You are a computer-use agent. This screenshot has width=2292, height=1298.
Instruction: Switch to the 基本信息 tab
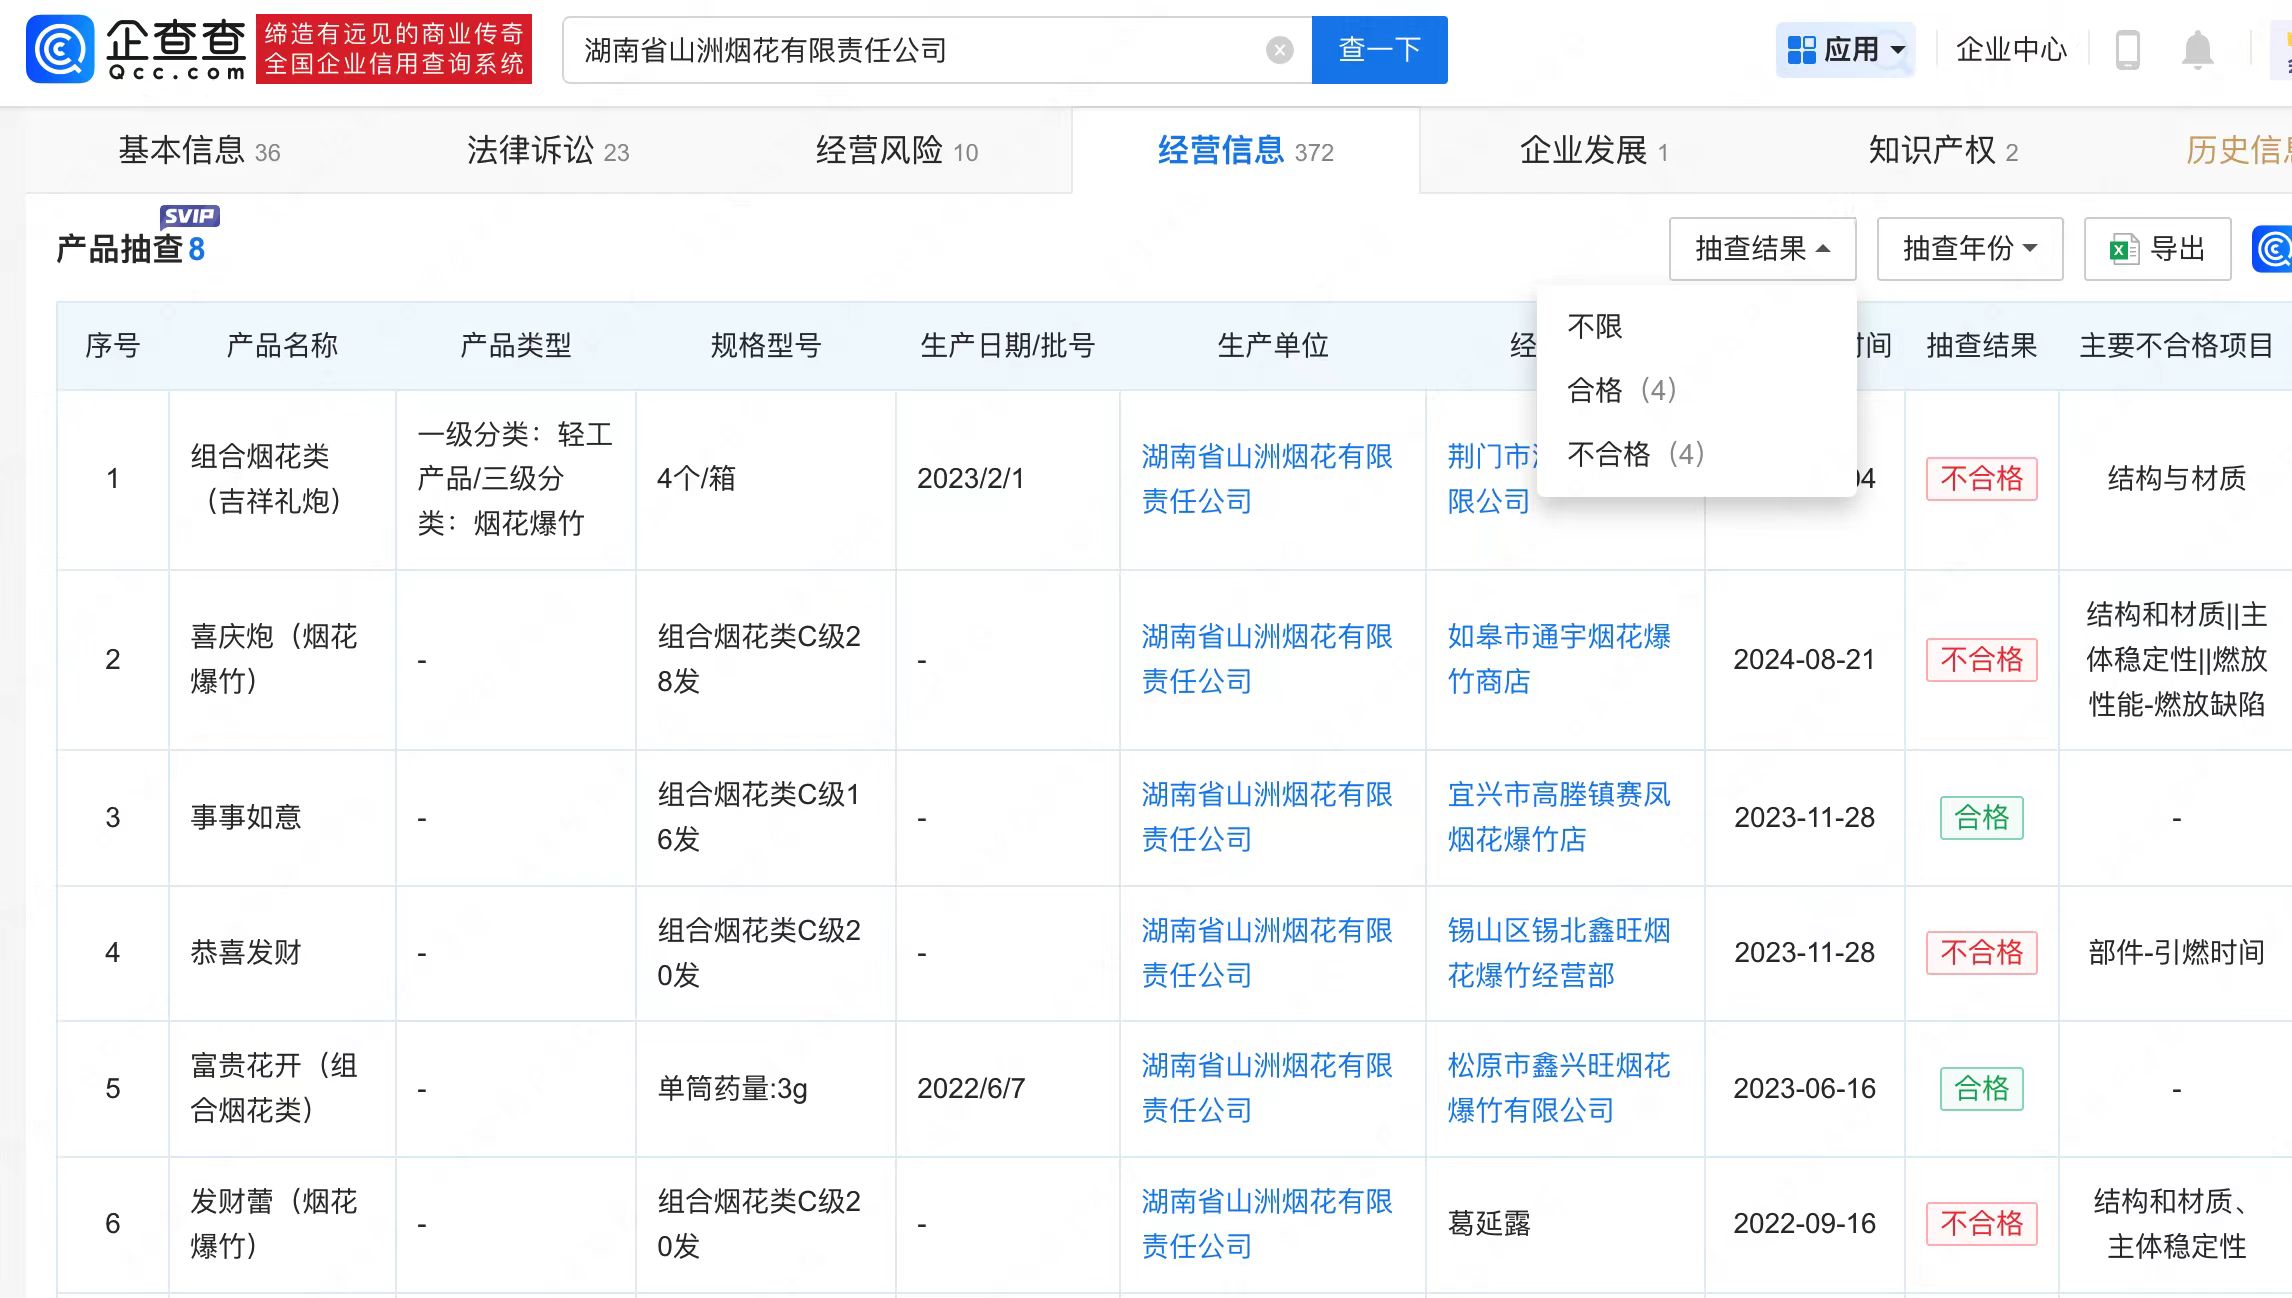(199, 151)
